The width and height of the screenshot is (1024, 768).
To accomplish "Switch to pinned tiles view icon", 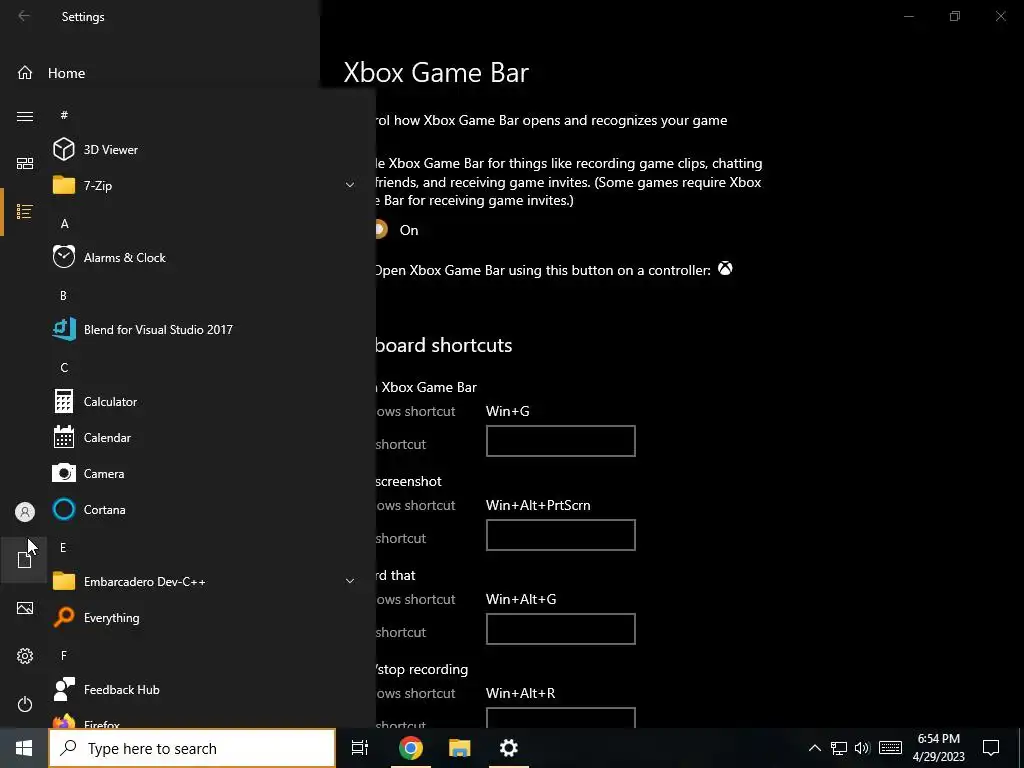I will [x=25, y=163].
